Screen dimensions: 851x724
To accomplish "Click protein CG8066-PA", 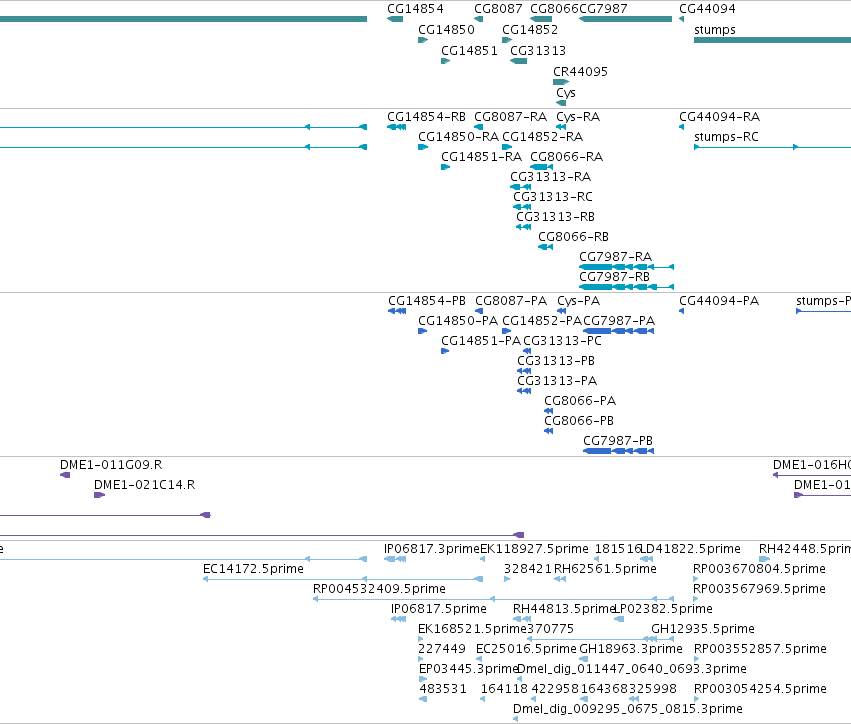I will click(x=580, y=401).
